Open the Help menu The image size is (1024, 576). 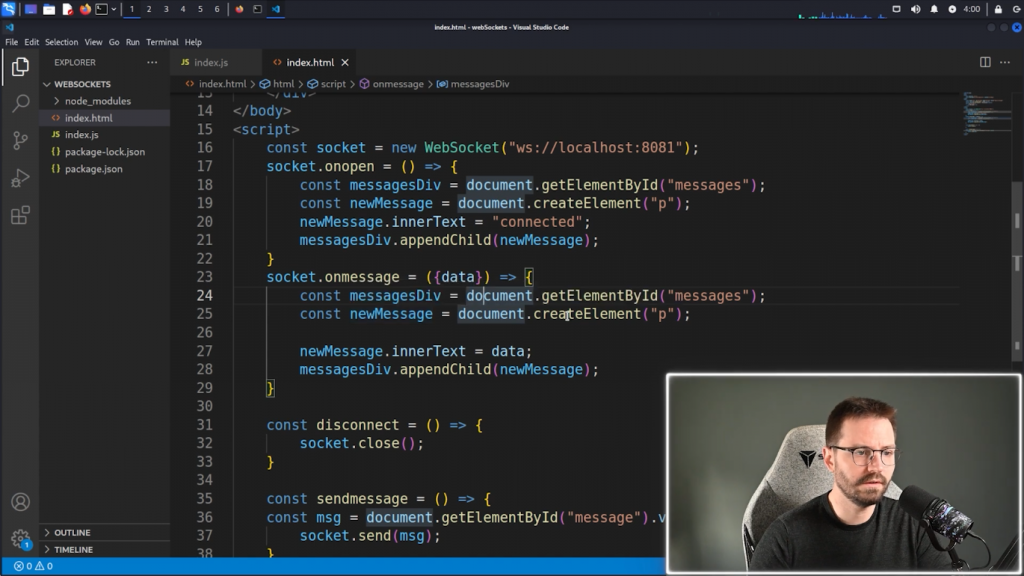click(193, 42)
